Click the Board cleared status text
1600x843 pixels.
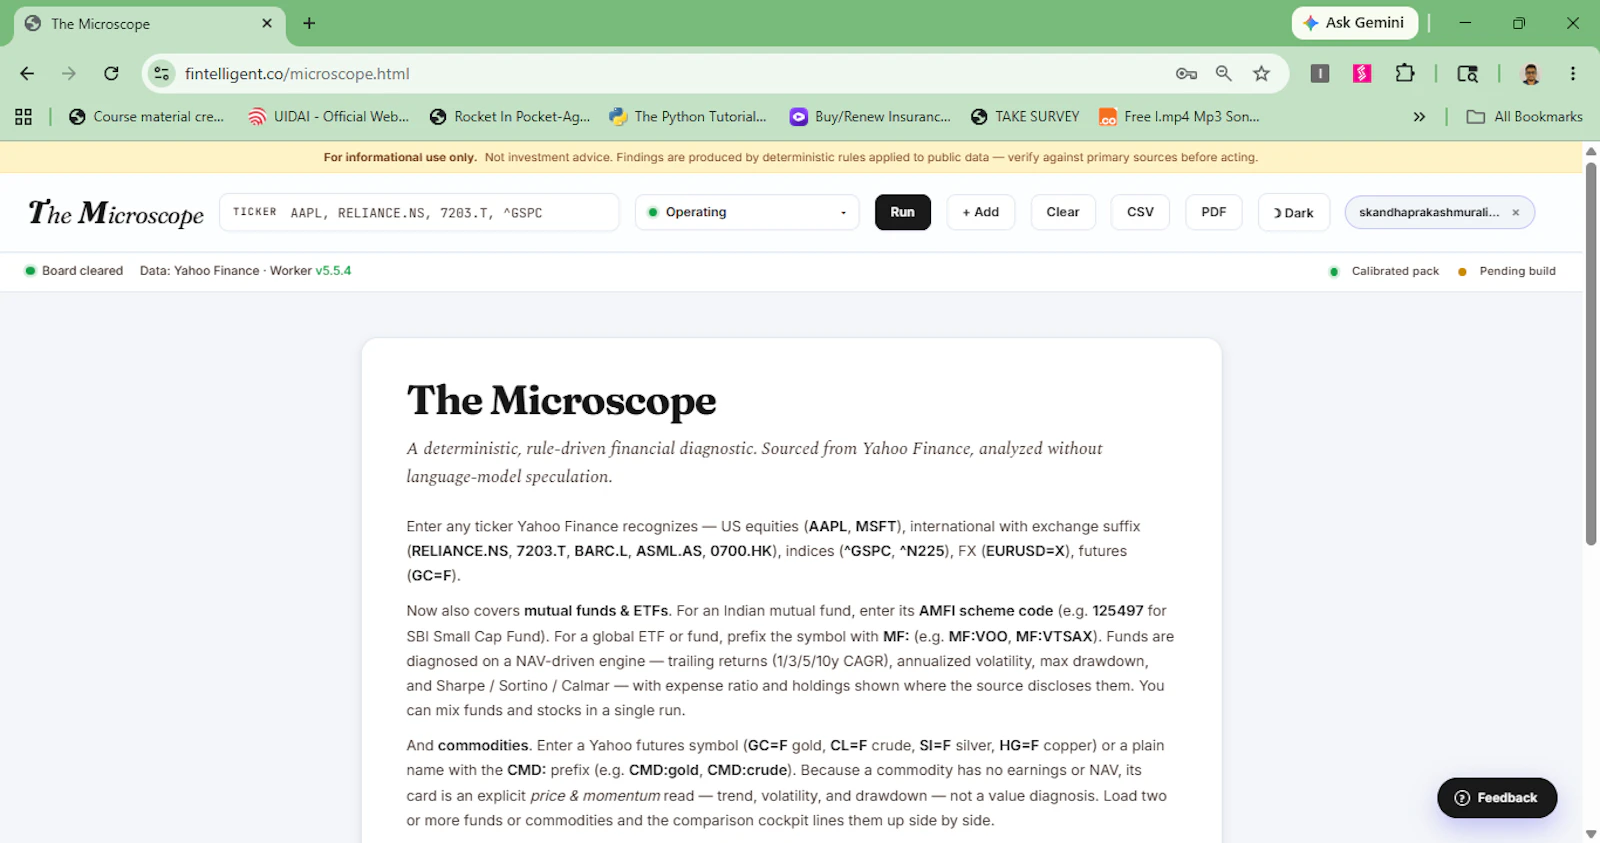[82, 270]
